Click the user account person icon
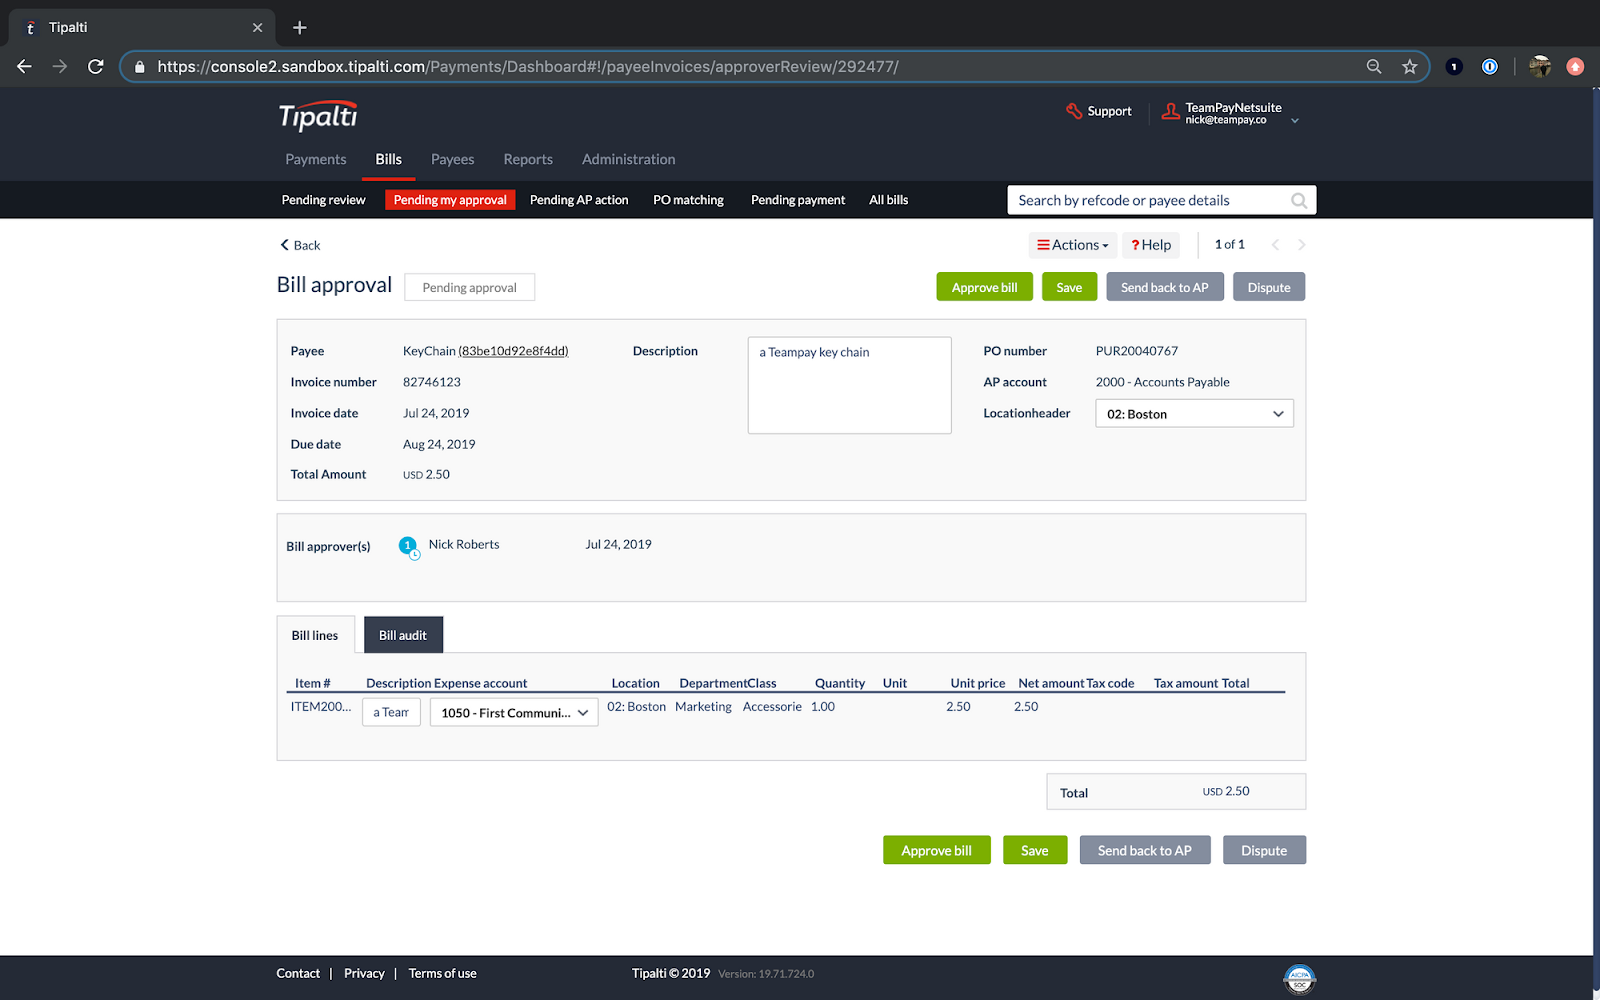Viewport: 1600px width, 1000px height. pyautogui.click(x=1171, y=111)
